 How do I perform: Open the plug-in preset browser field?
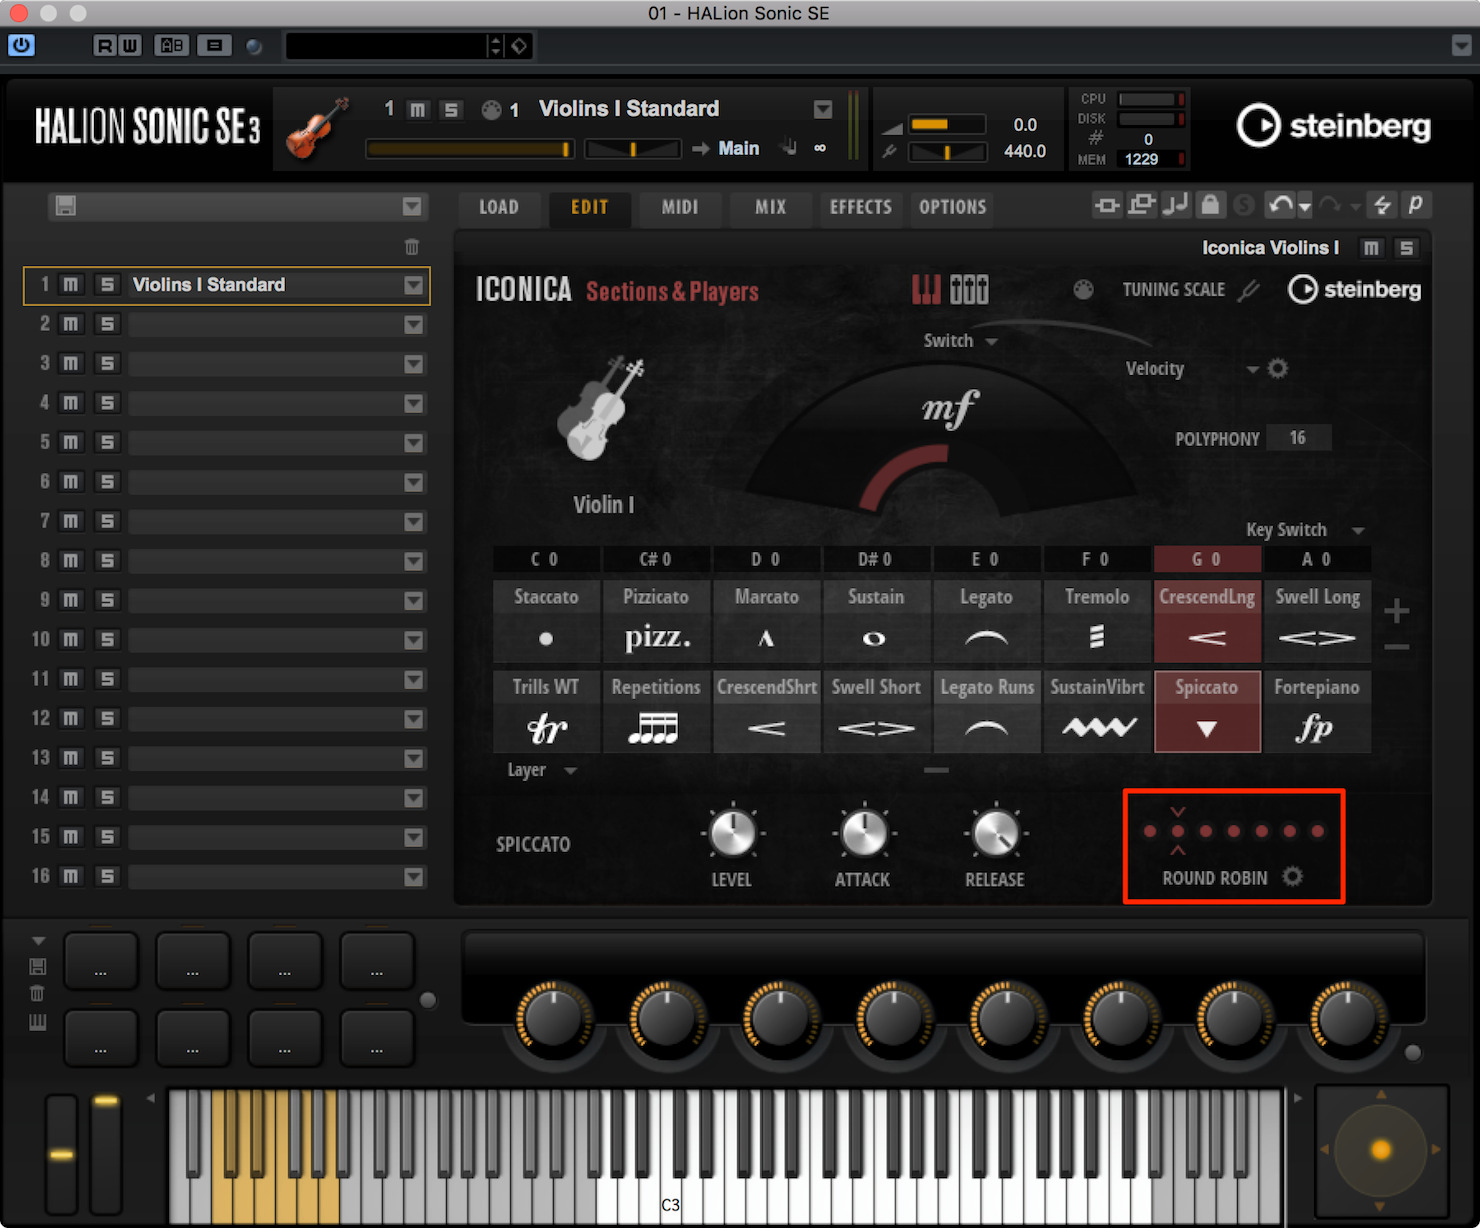coord(385,45)
